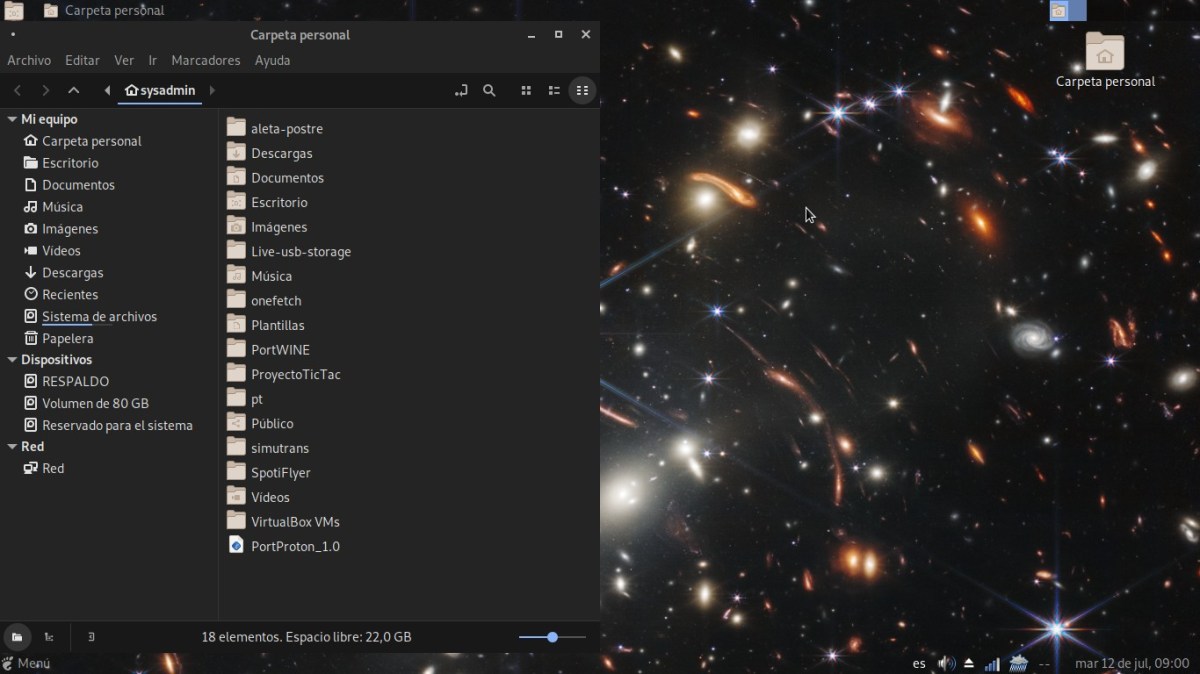Screen dimensions: 1200x674
Task: Click the search magnifier in the toolbar
Action: [489, 90]
